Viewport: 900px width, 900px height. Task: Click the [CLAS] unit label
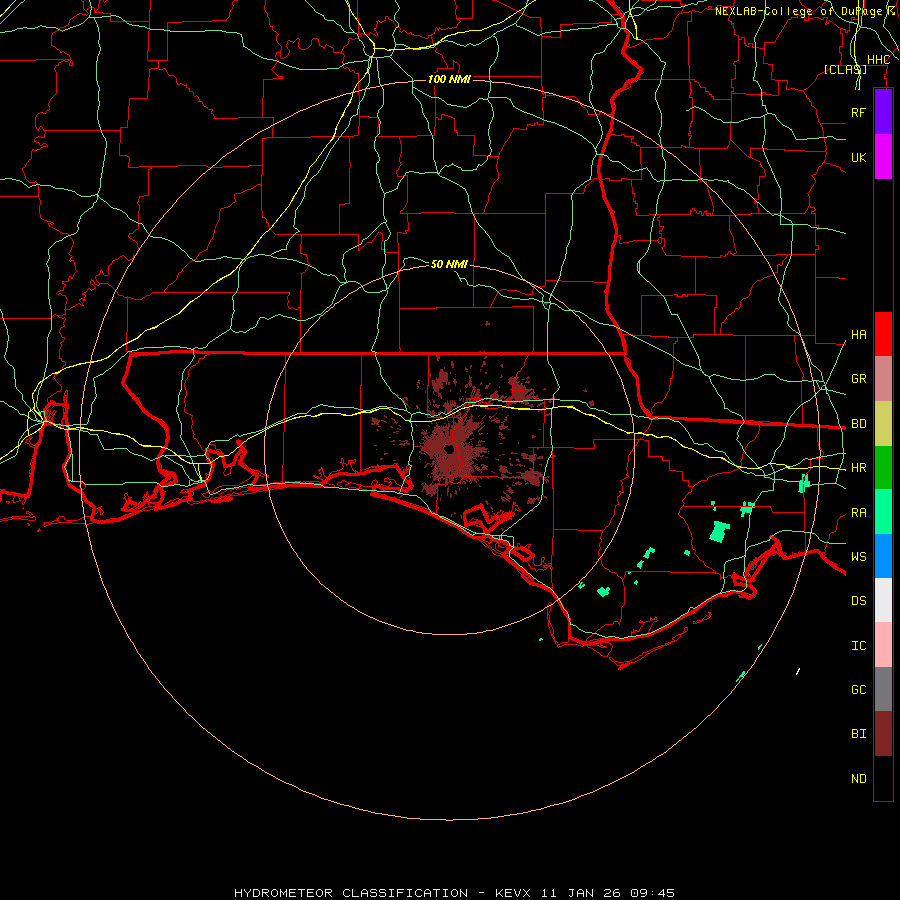point(845,69)
